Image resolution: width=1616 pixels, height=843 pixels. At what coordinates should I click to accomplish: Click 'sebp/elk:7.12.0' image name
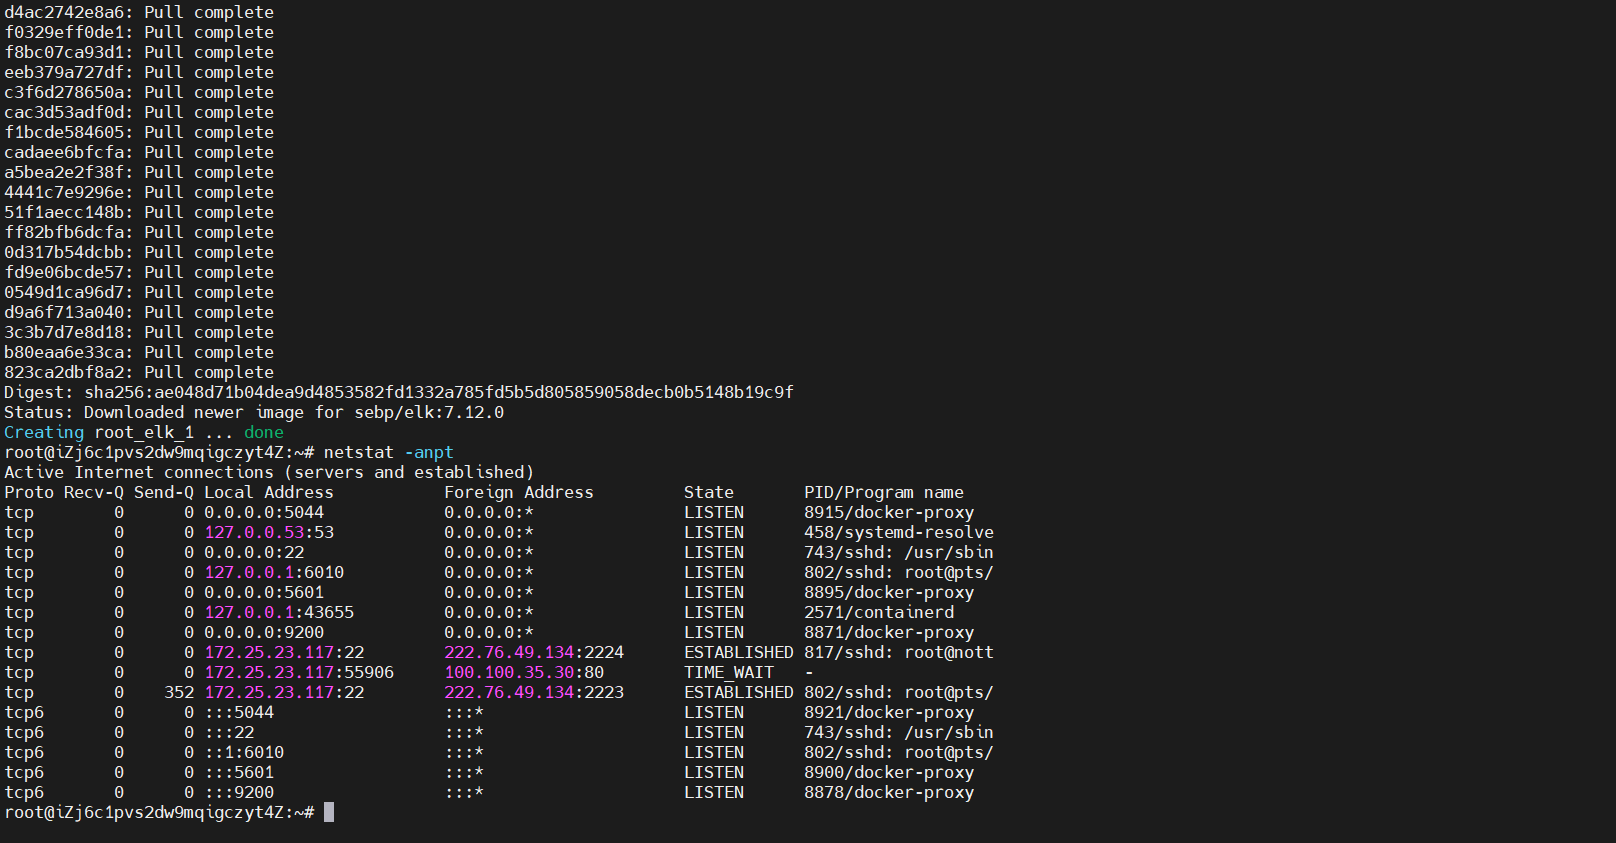[429, 412]
